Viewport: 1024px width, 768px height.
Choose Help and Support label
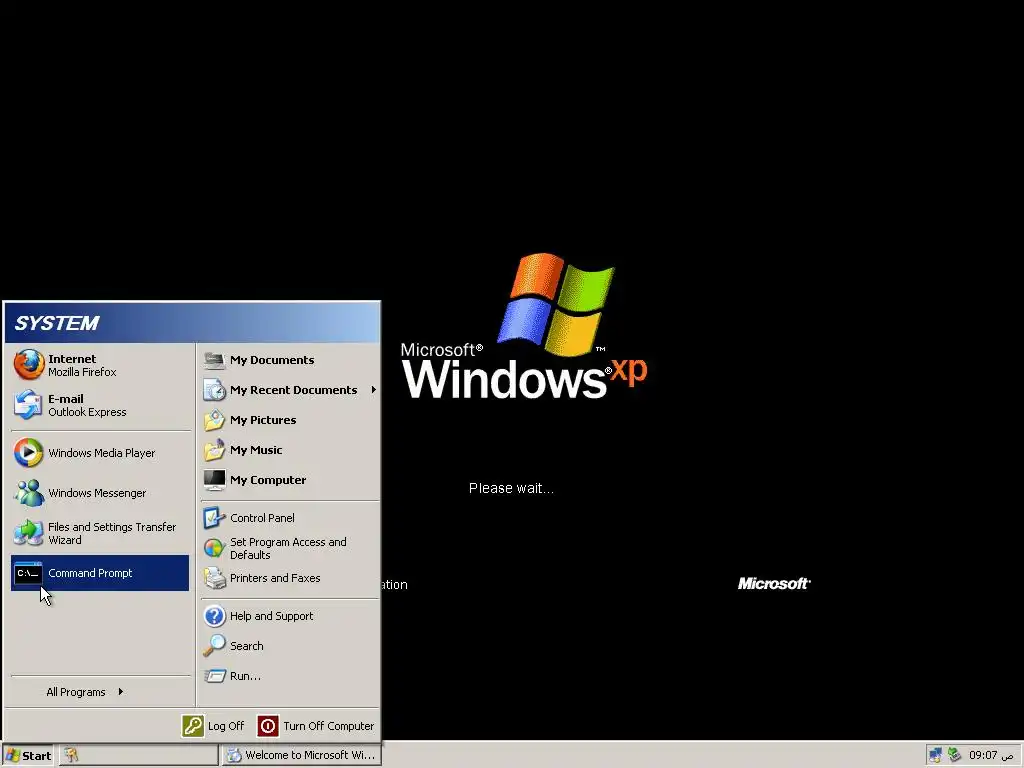(x=272, y=616)
